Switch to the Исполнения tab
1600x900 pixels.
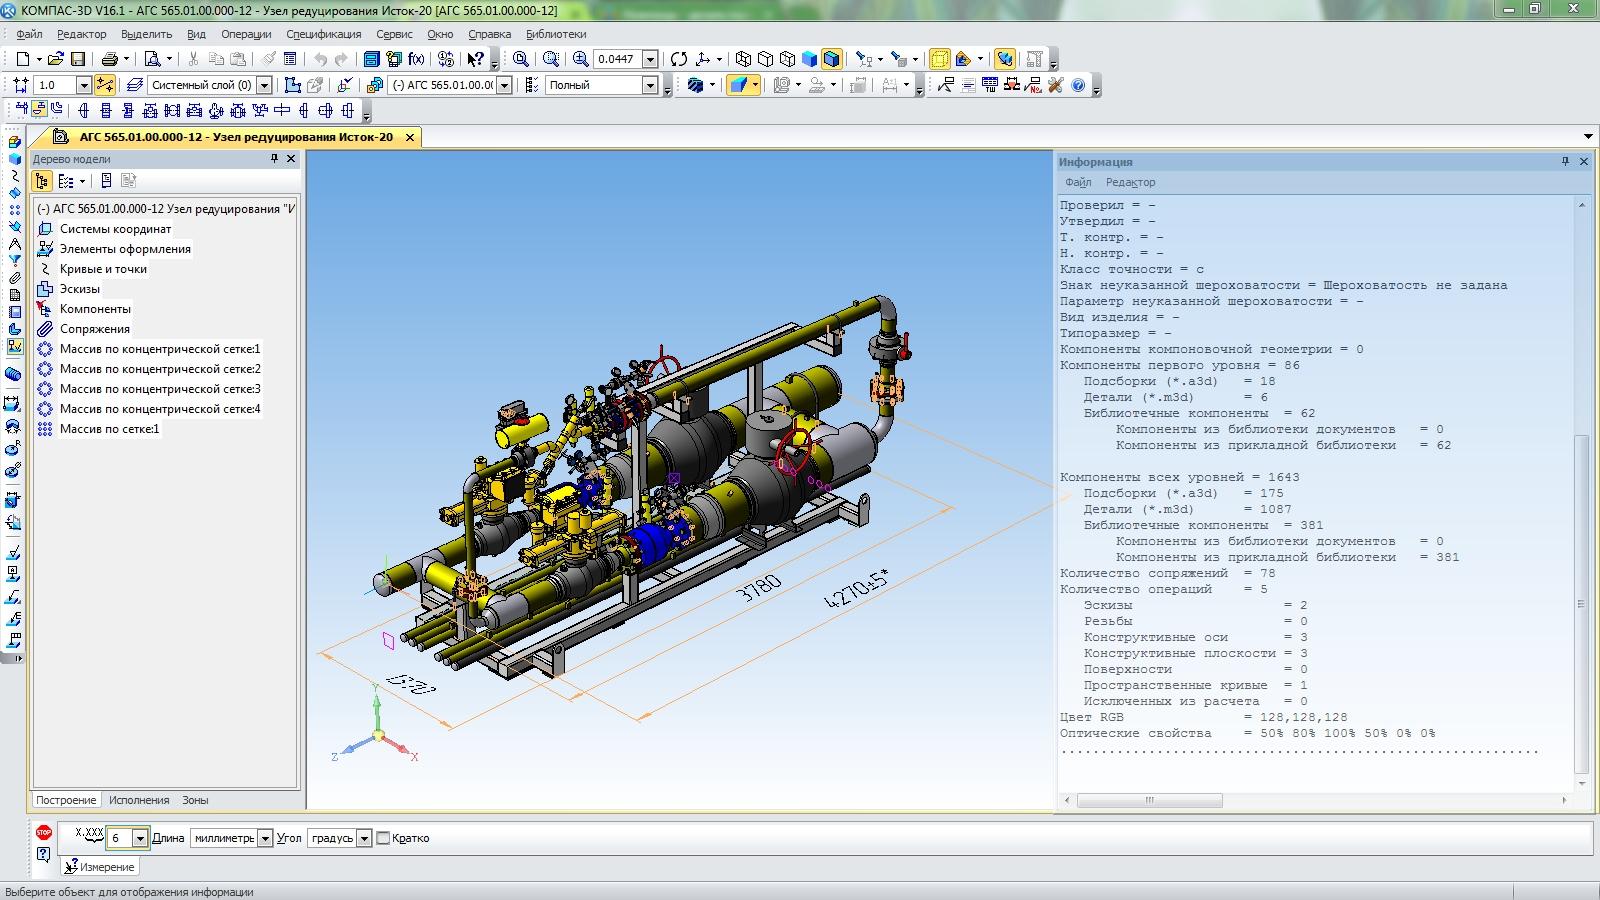click(x=139, y=800)
